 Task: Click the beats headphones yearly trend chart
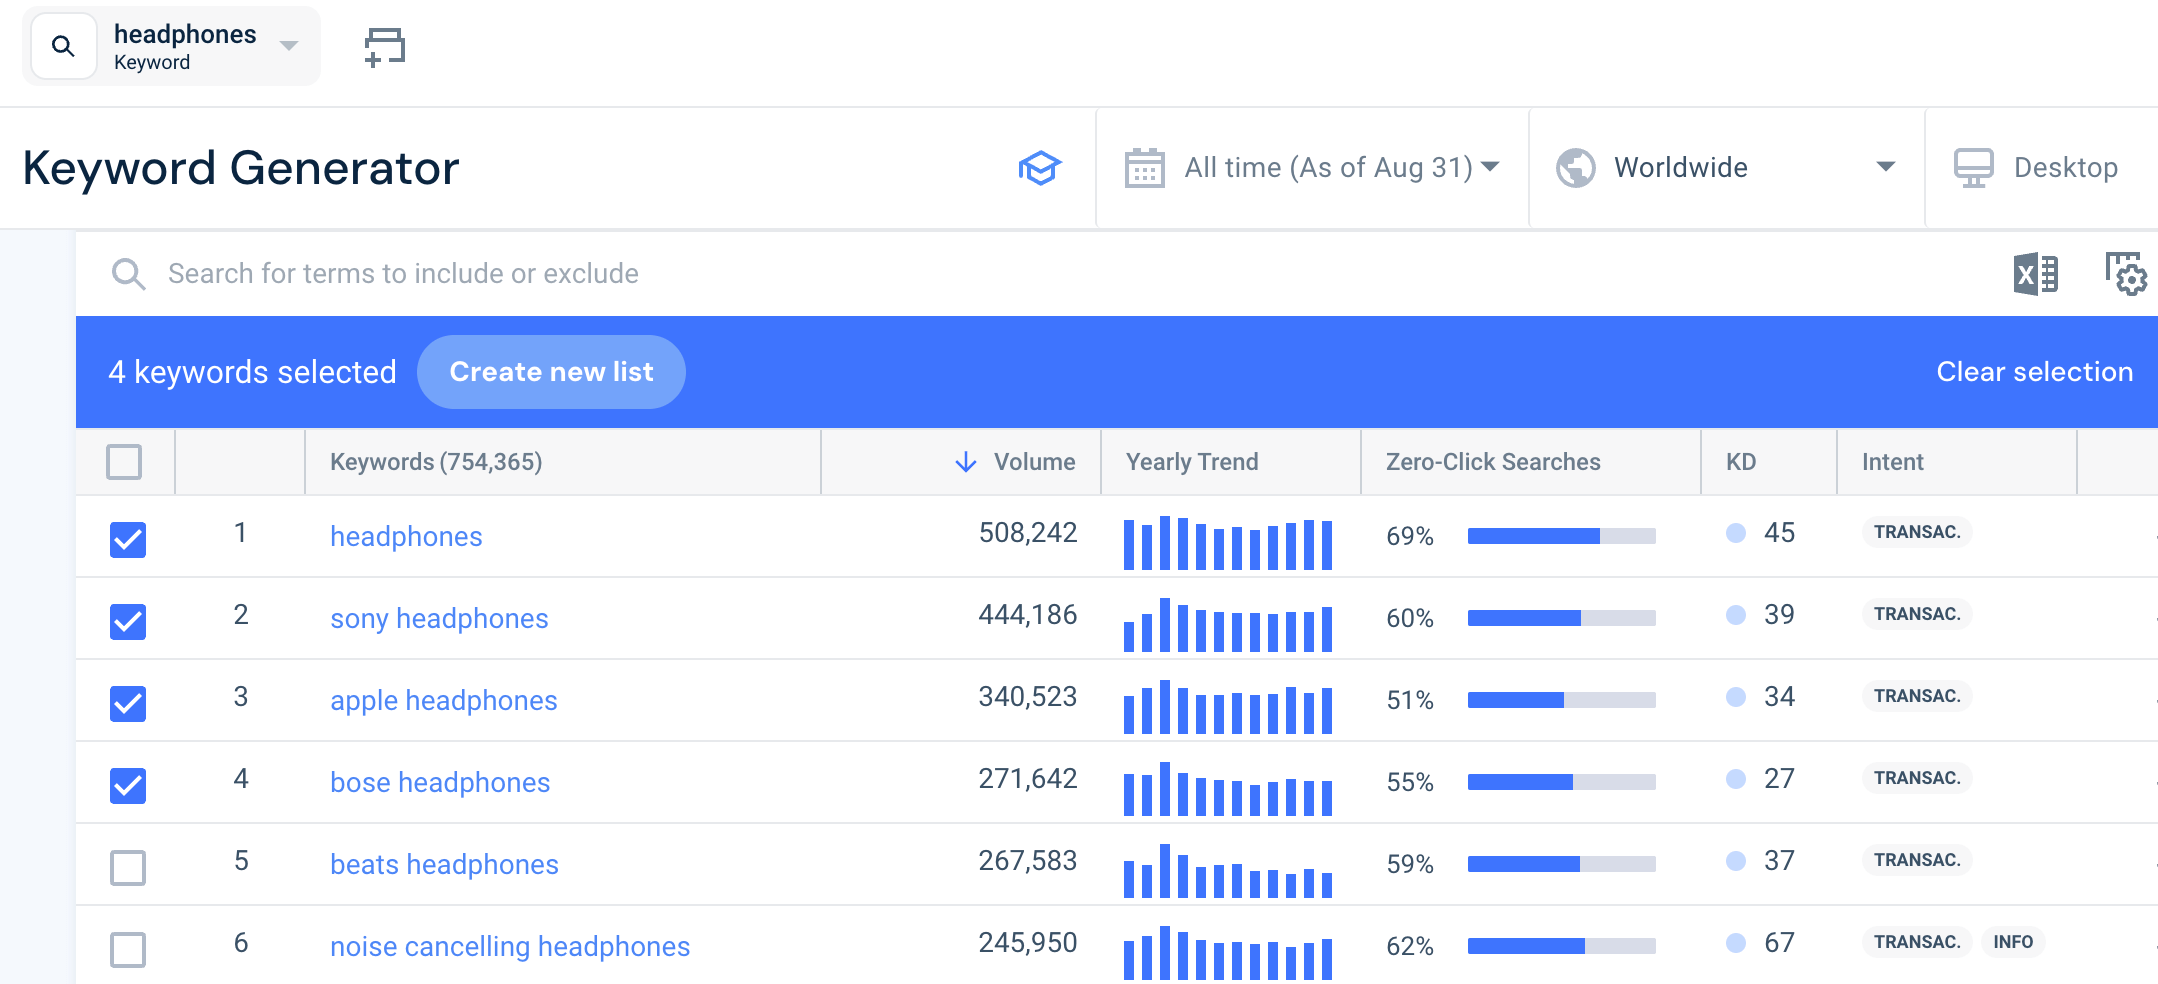point(1228,871)
